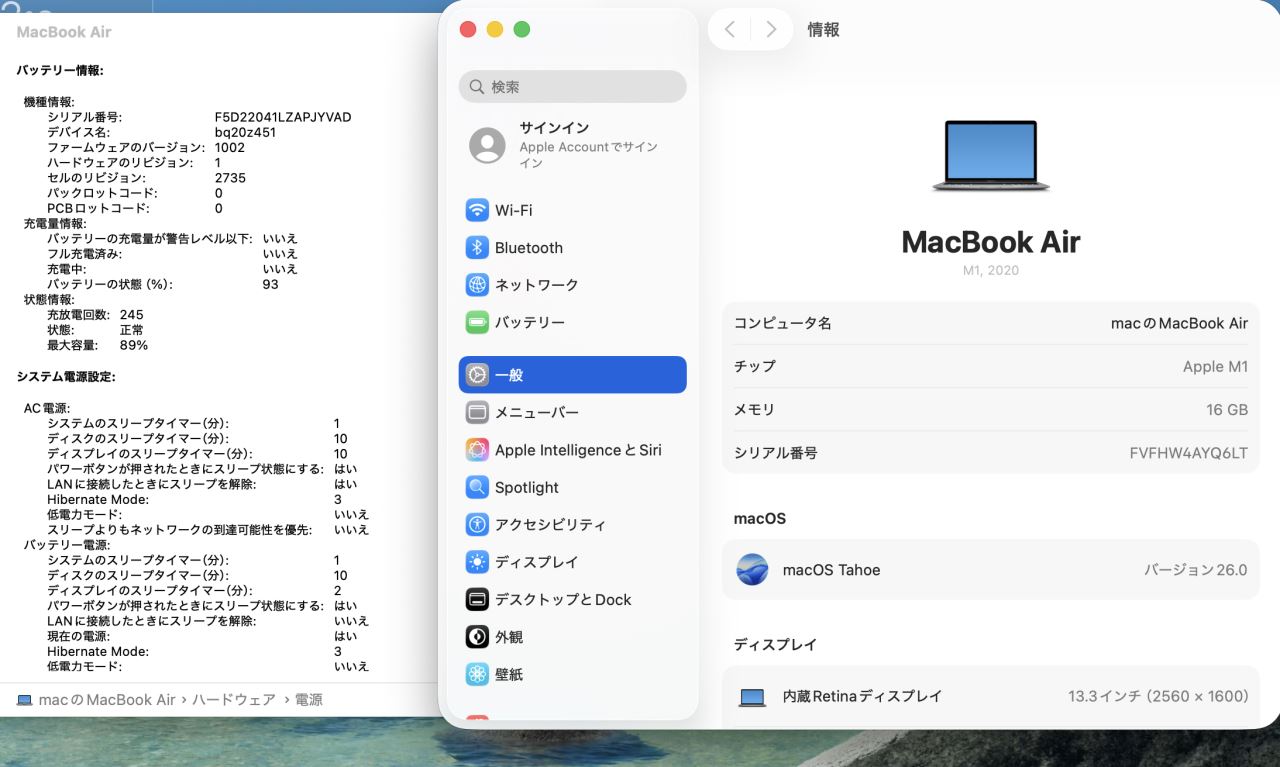Click the macOS Tahoe version row
Viewport: 1280px width, 767px height.
[x=990, y=570]
